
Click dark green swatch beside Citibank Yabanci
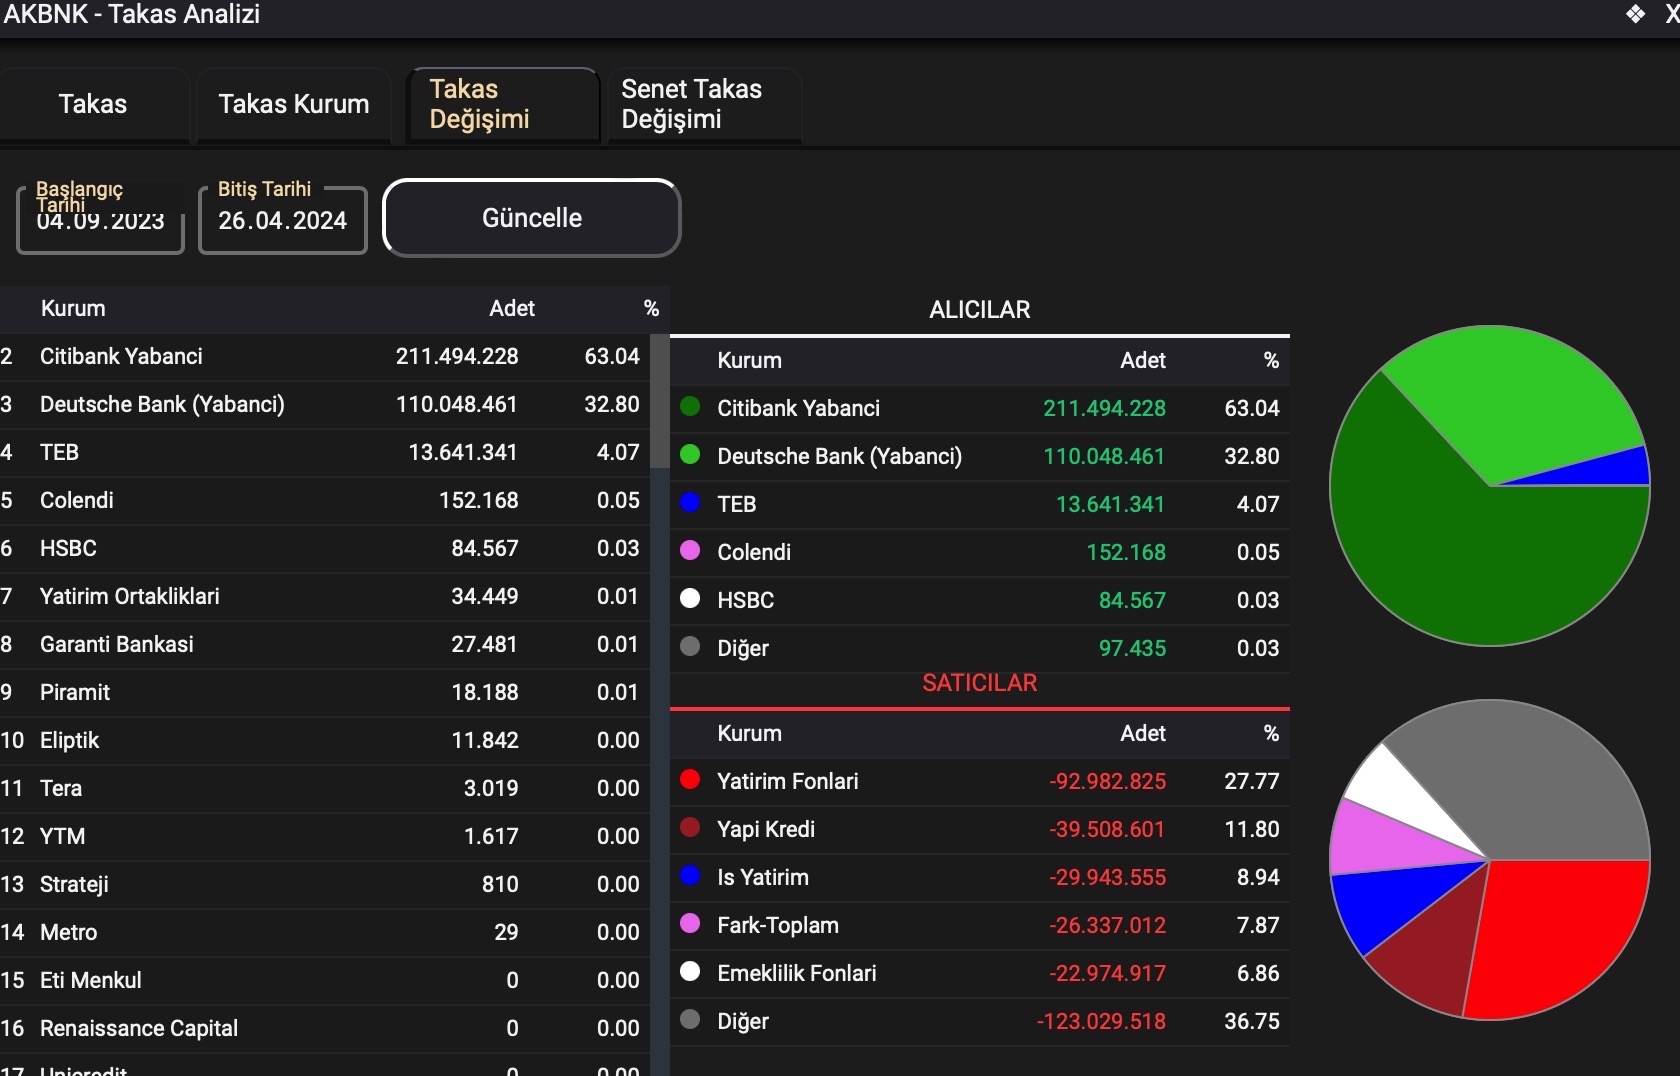point(690,406)
